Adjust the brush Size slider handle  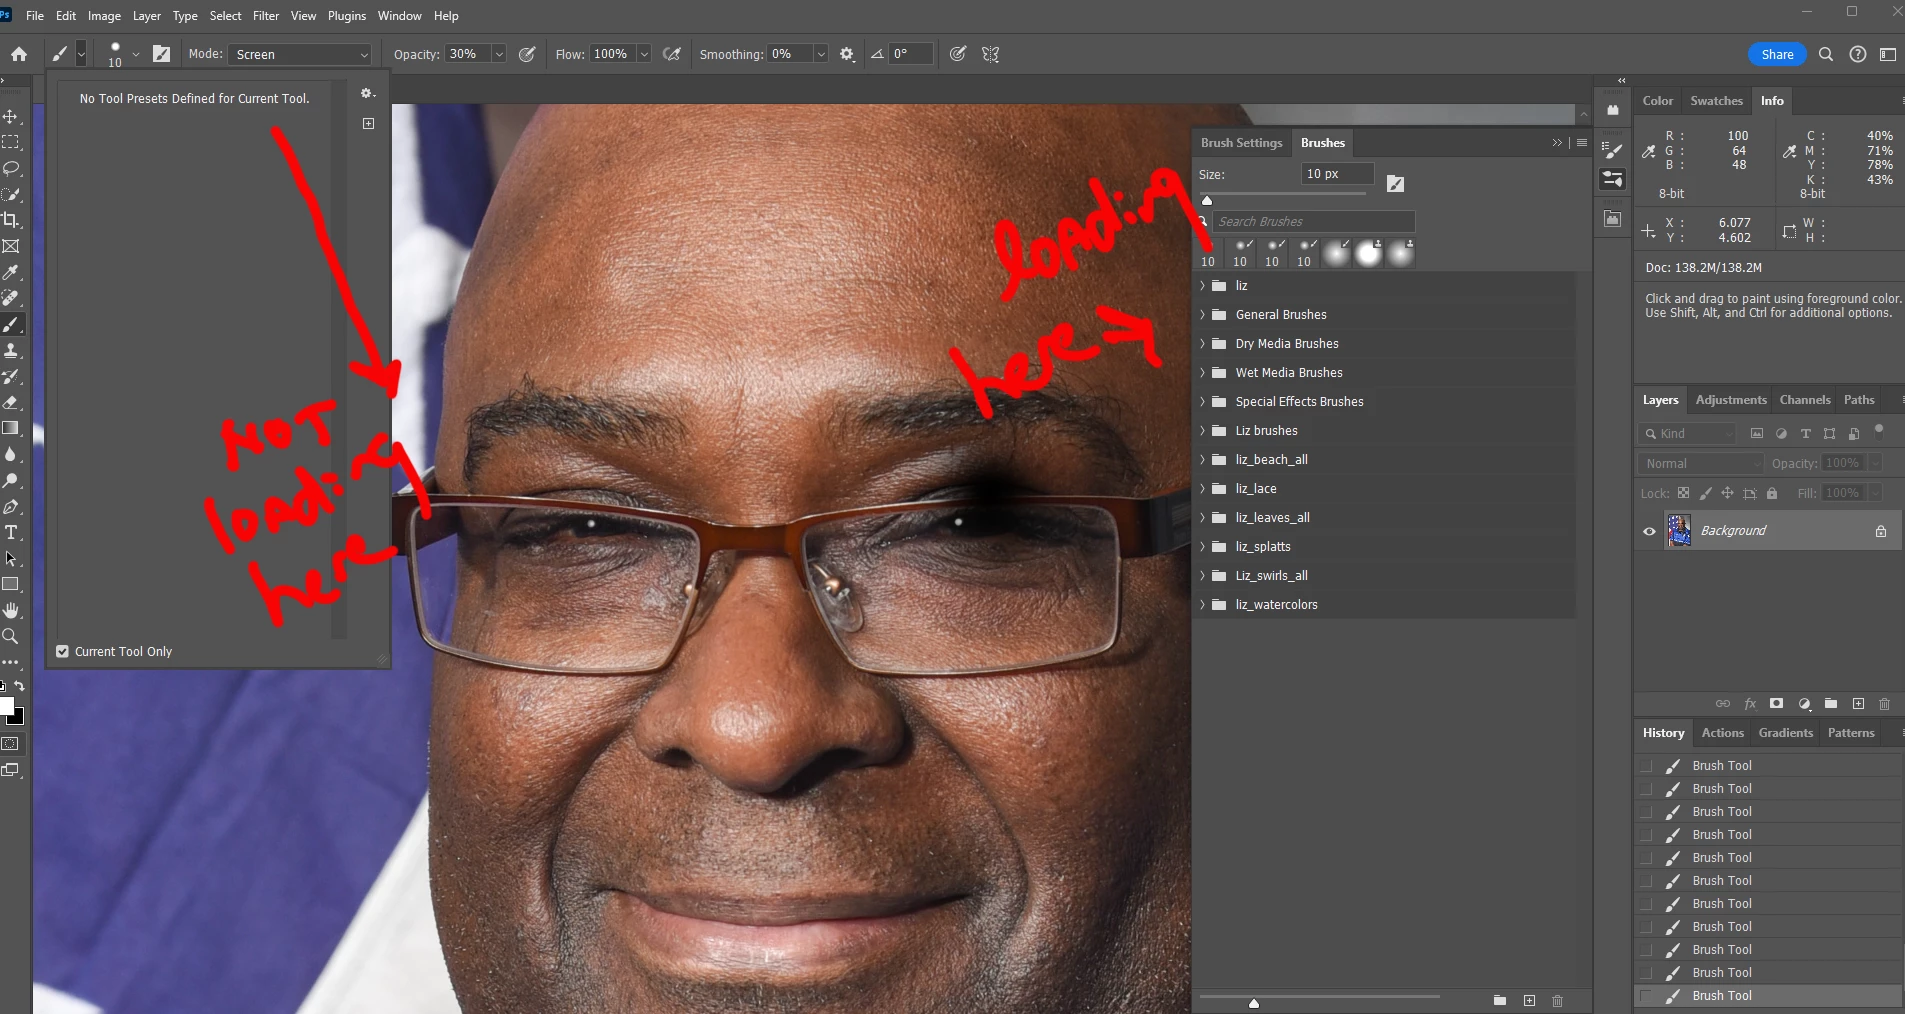[x=1207, y=200]
